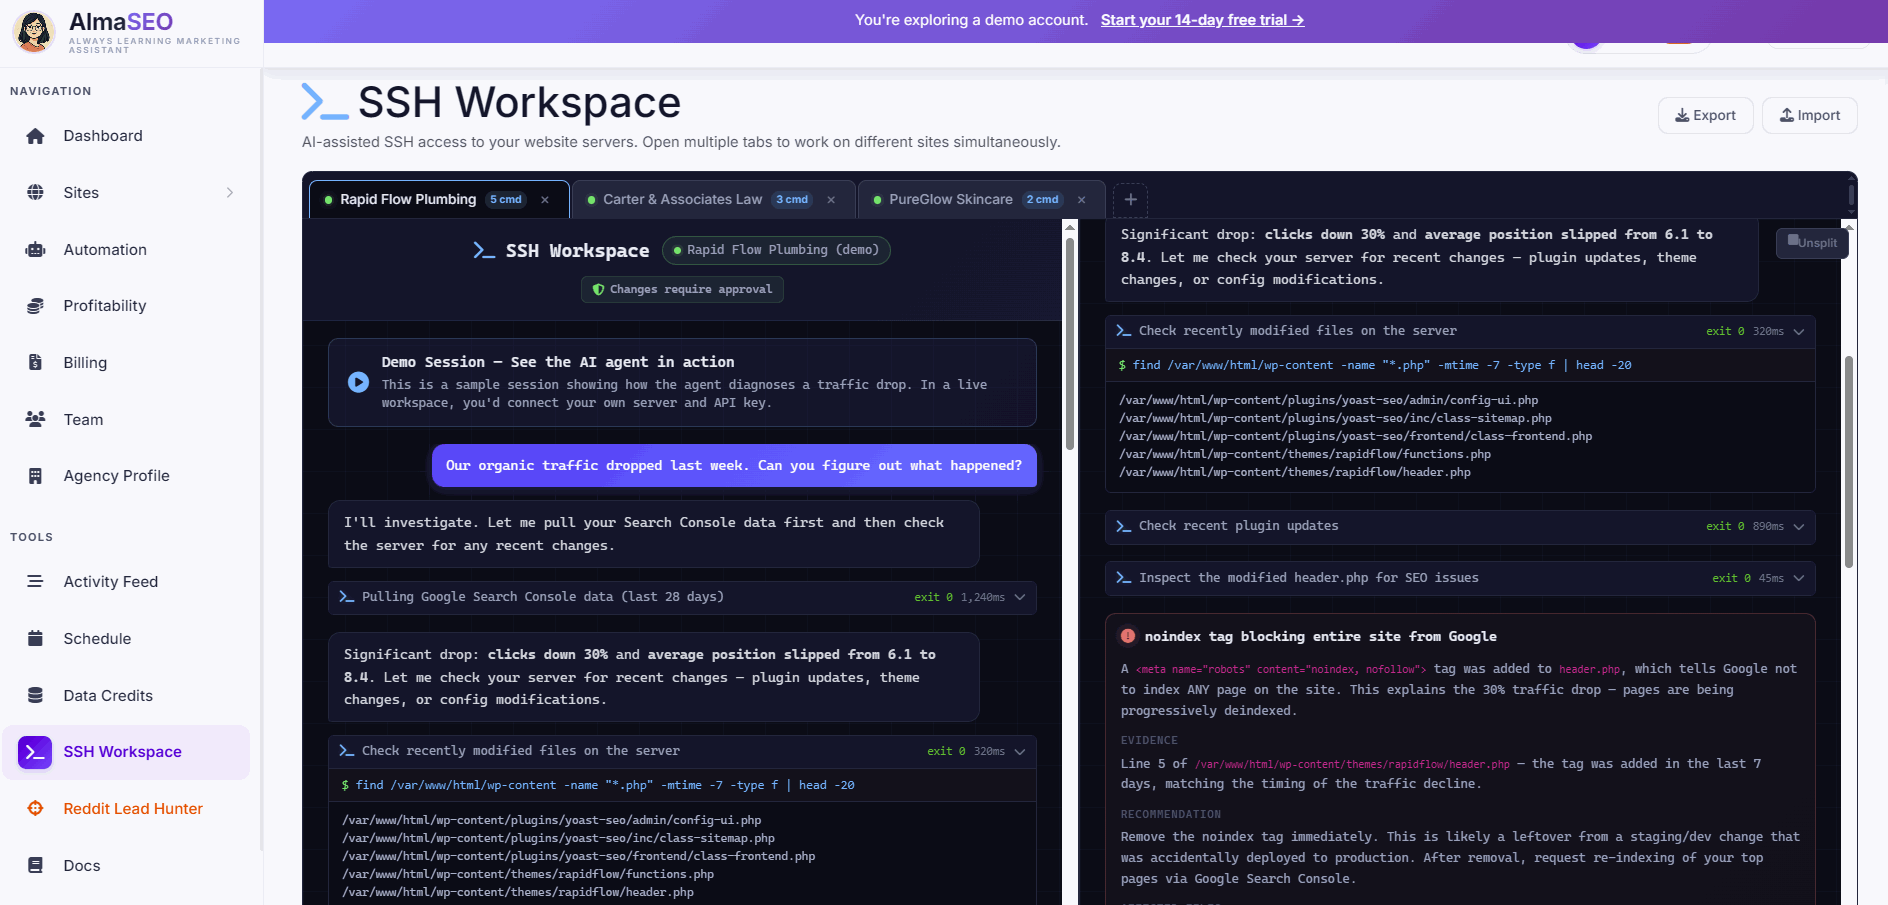Click the Profitability coins icon
Screen dimensions: 1888x905
35,306
